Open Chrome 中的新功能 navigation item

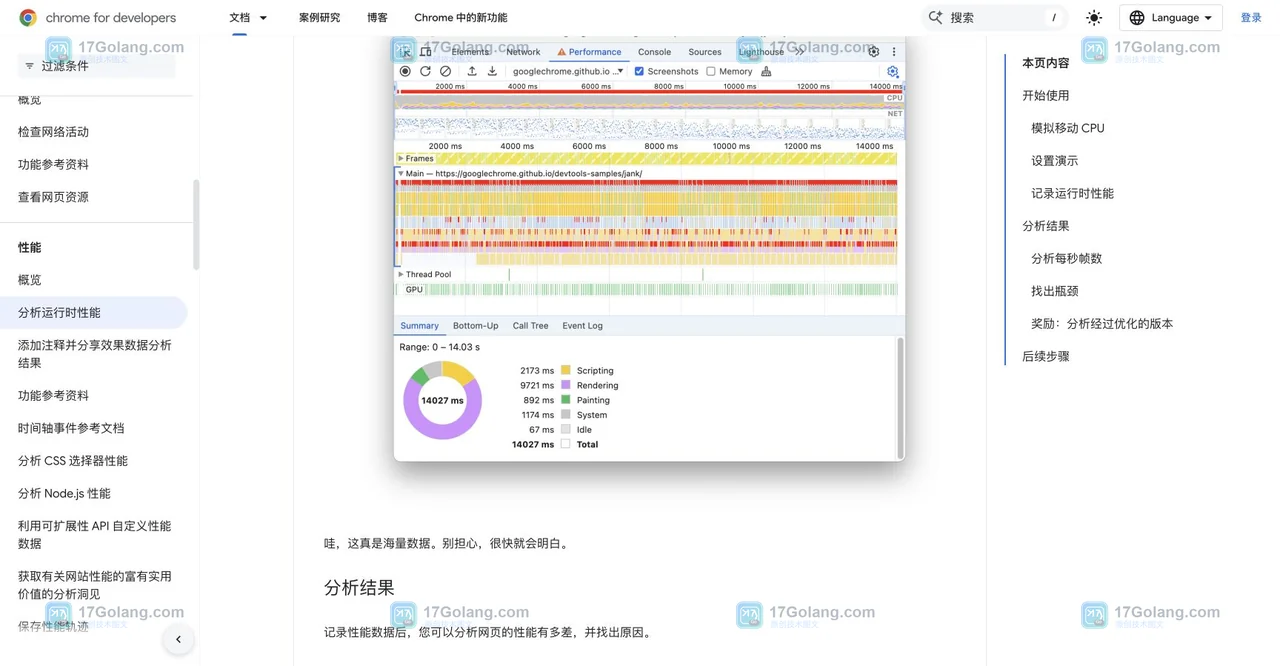tap(460, 17)
